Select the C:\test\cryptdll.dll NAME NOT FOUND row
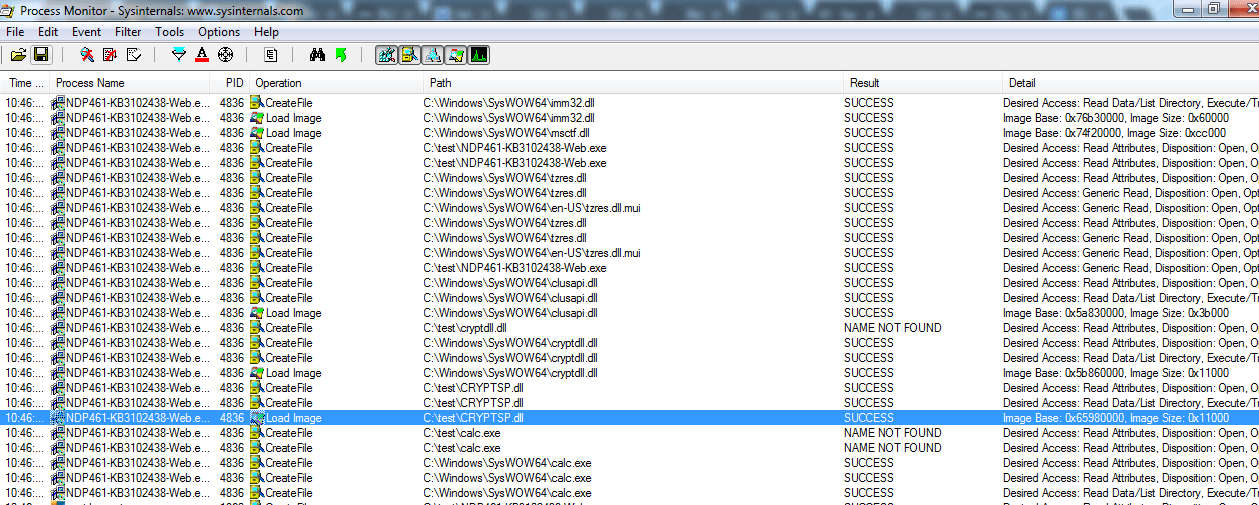Viewport: 1259px width, 505px height. coord(630,328)
